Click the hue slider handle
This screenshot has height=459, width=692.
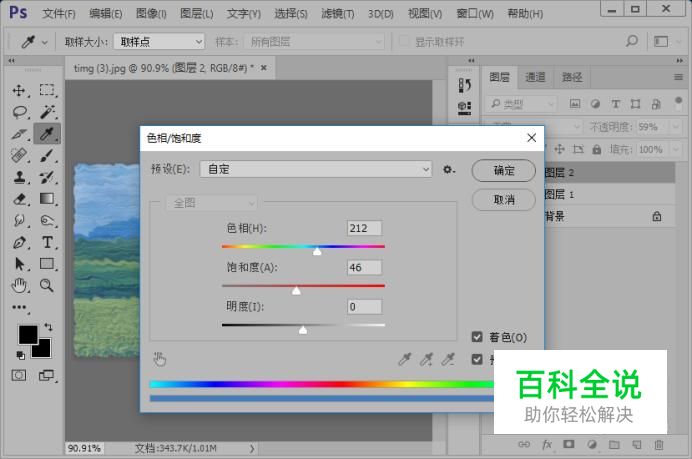tap(317, 251)
